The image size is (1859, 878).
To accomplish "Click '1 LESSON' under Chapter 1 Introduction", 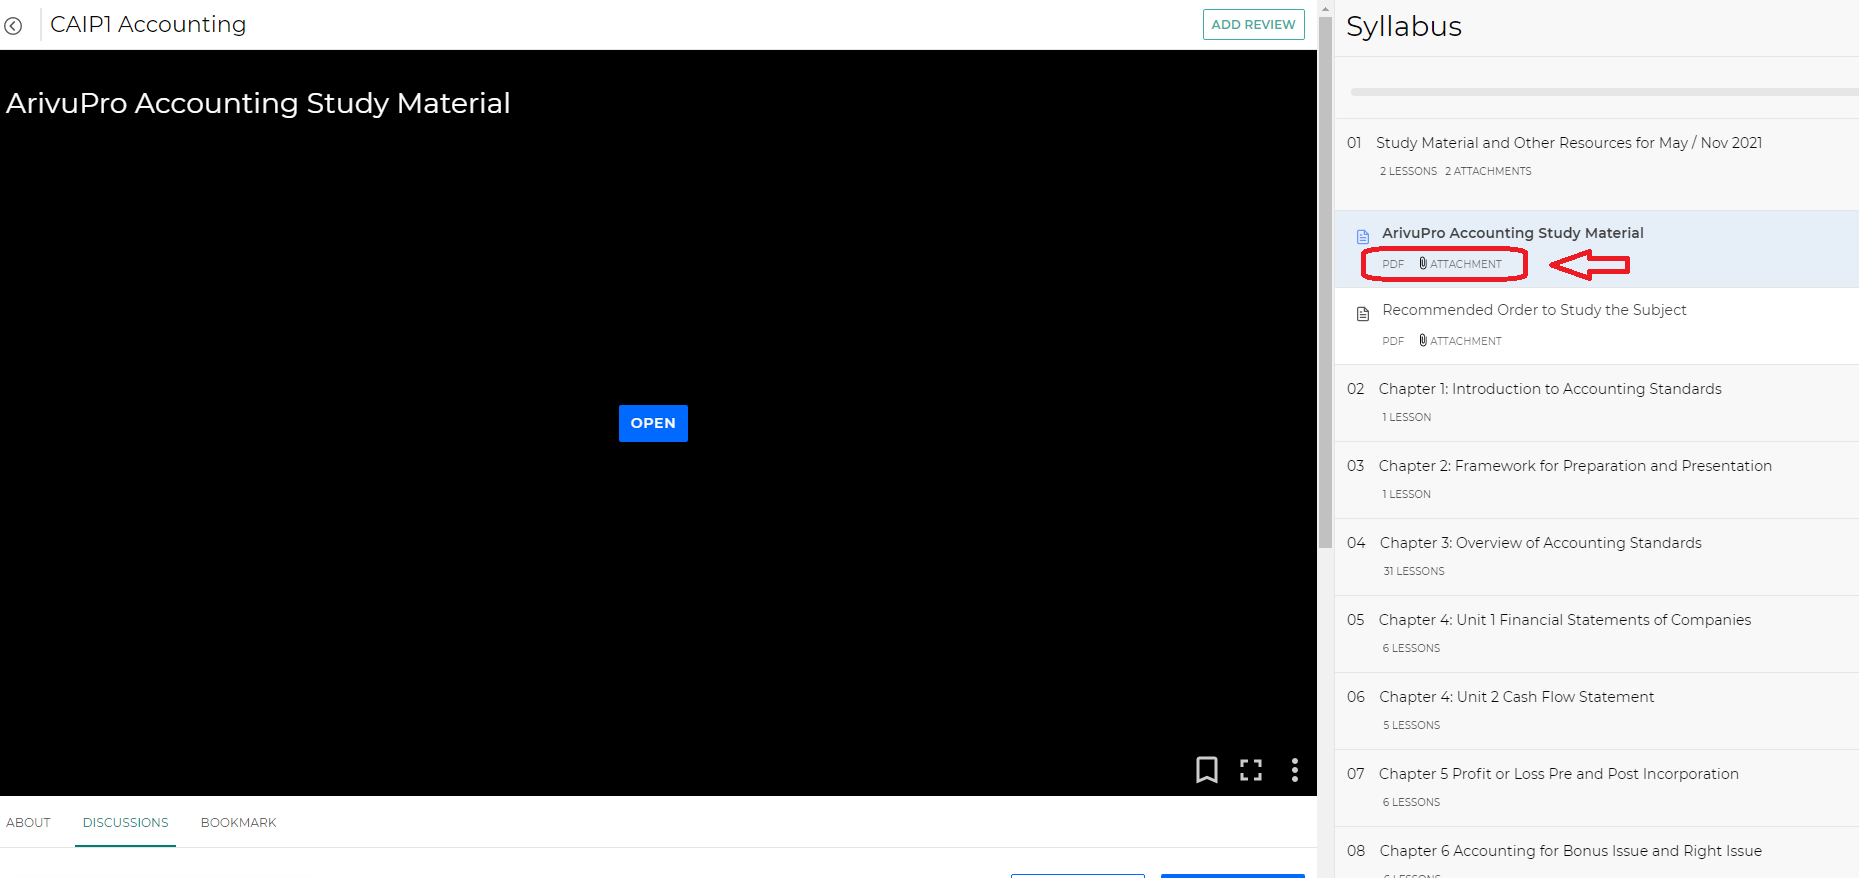I will point(1406,417).
